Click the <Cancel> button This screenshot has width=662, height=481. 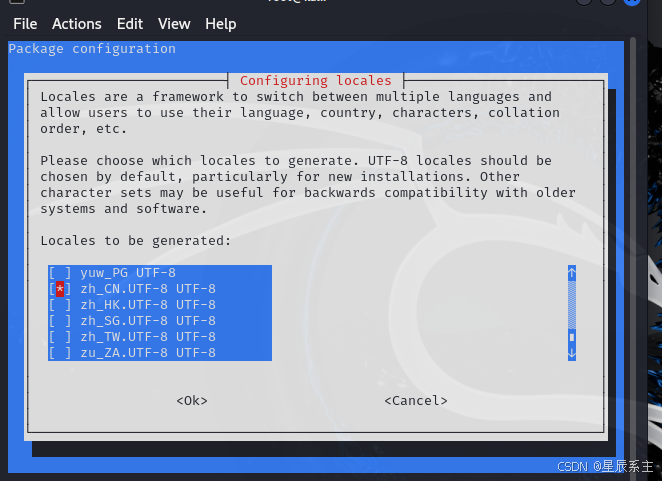coord(416,400)
